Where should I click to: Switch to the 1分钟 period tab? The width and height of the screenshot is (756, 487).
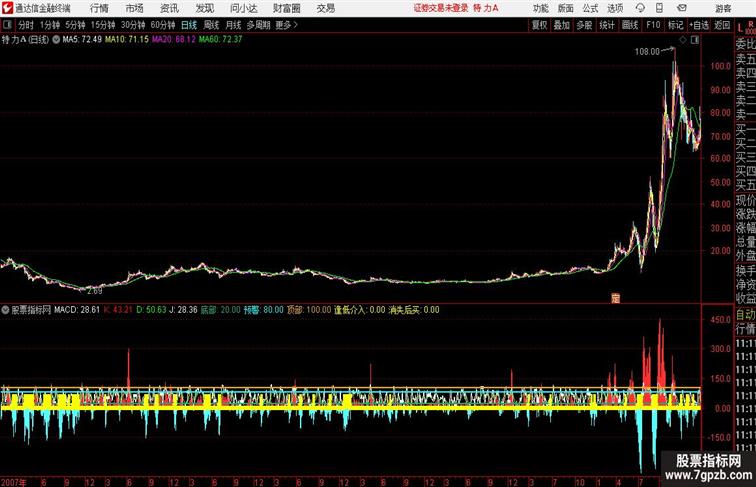click(50, 25)
